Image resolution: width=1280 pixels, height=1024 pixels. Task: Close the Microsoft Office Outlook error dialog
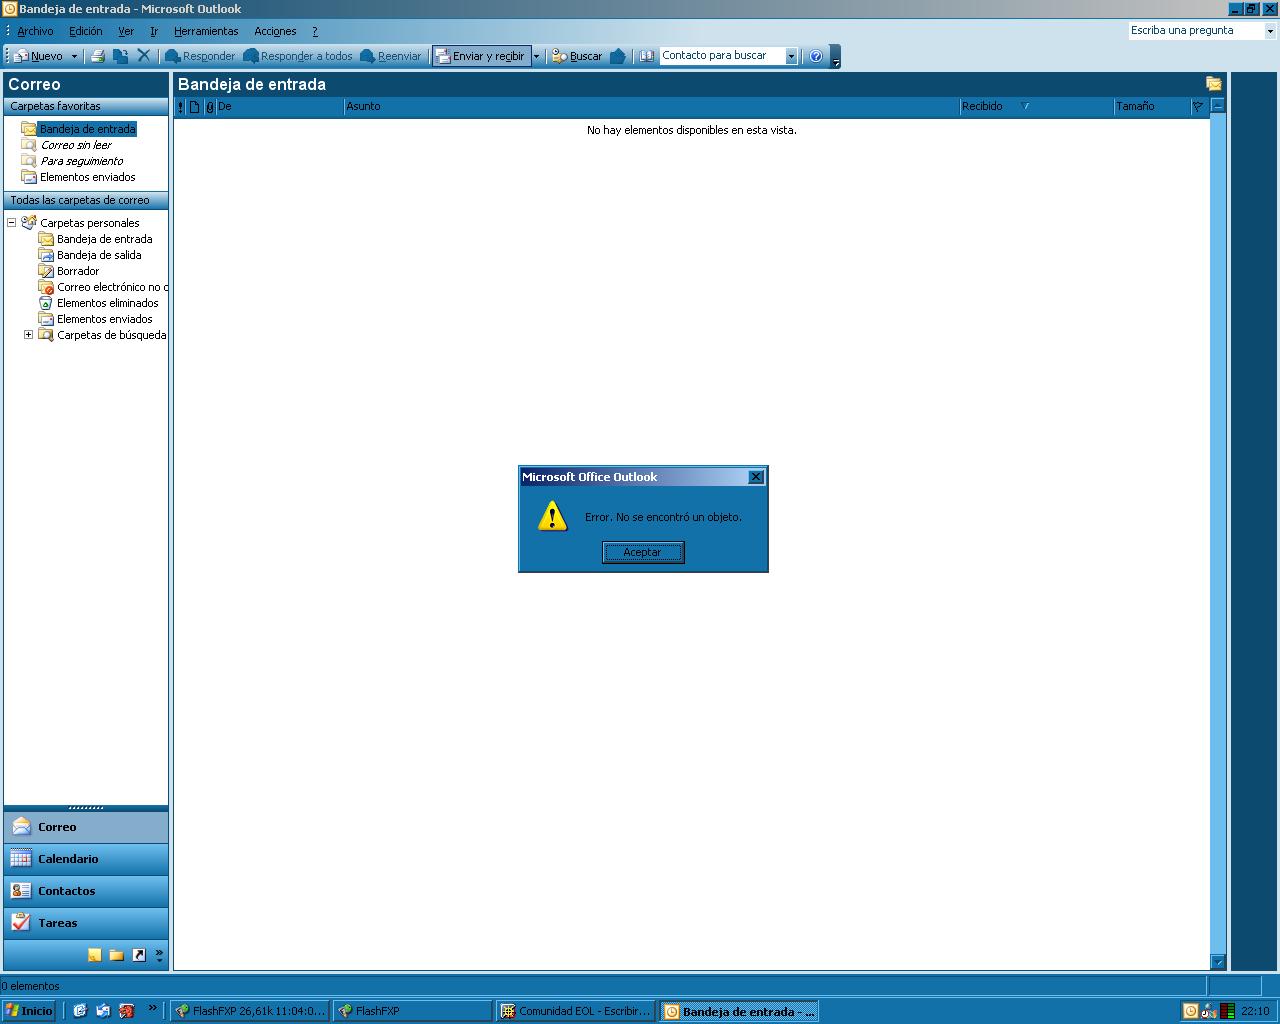(x=756, y=477)
